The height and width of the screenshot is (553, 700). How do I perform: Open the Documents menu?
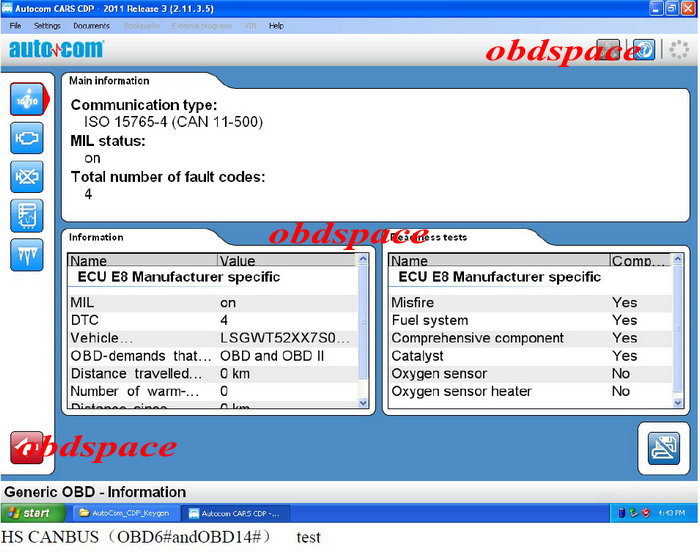(91, 26)
